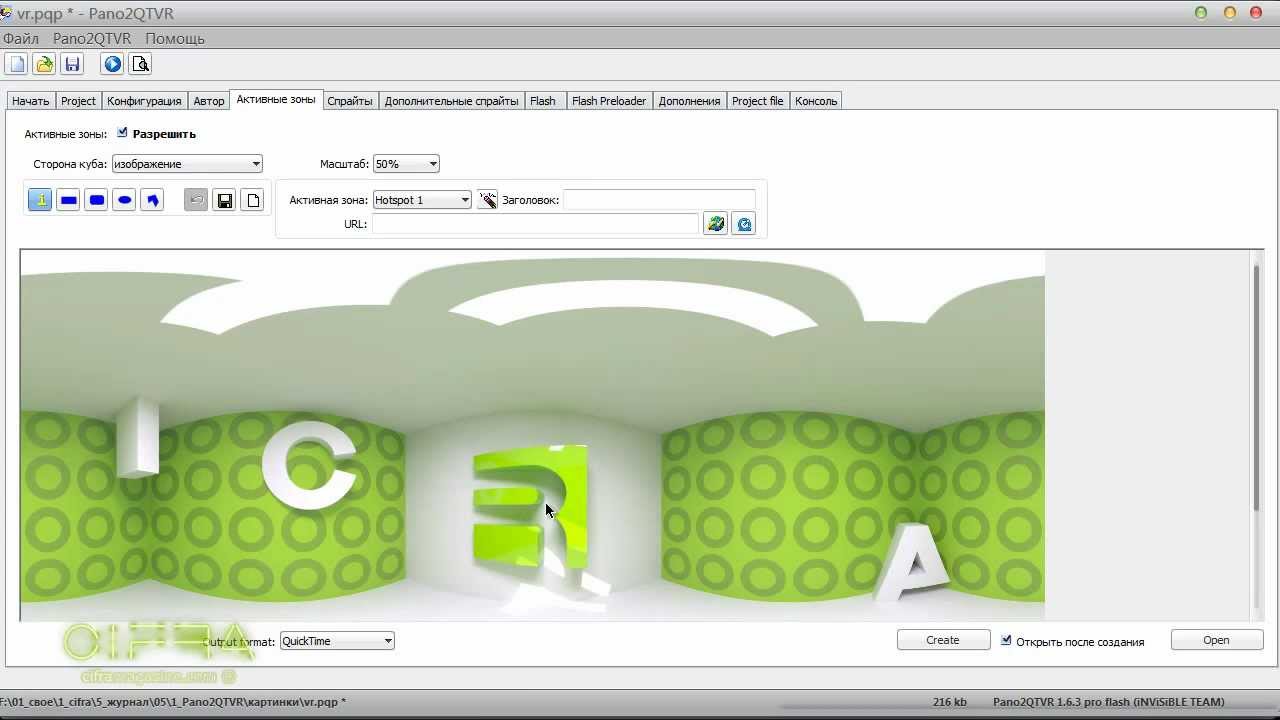Toggle the Разрешить active zones checkbox
The width and height of the screenshot is (1280, 720).
pos(122,132)
